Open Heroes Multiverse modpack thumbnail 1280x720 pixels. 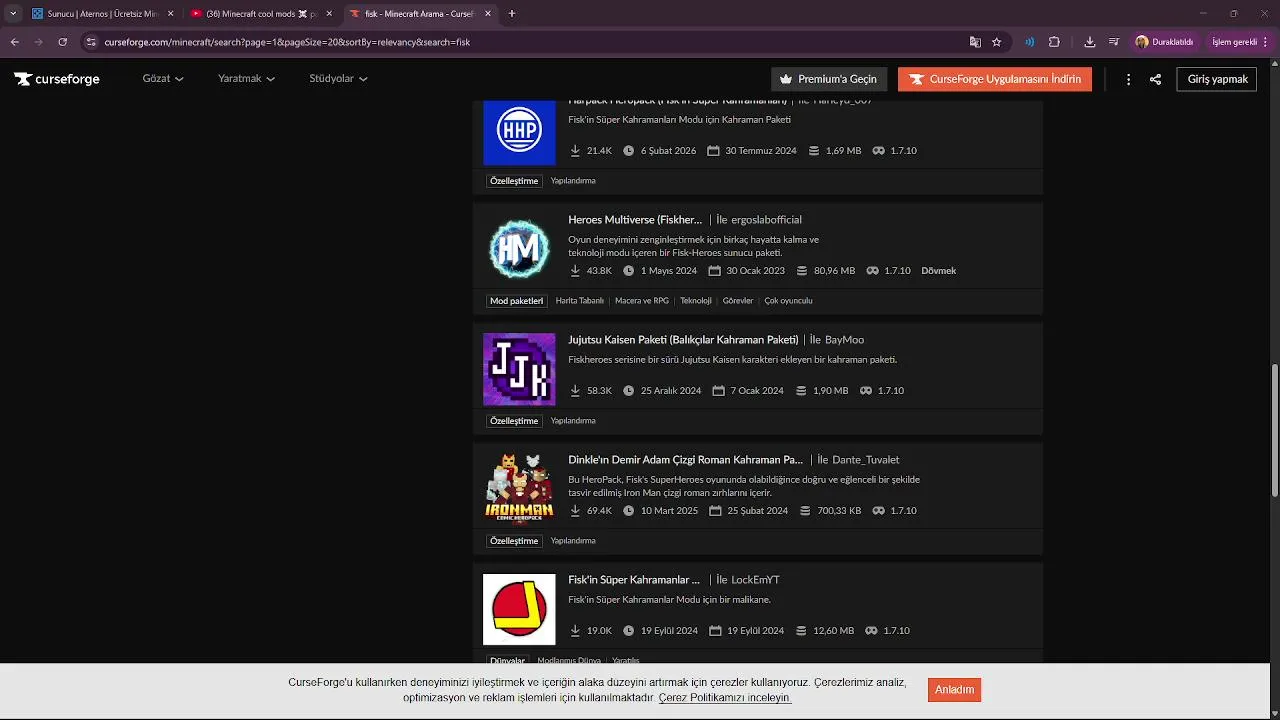coord(519,249)
